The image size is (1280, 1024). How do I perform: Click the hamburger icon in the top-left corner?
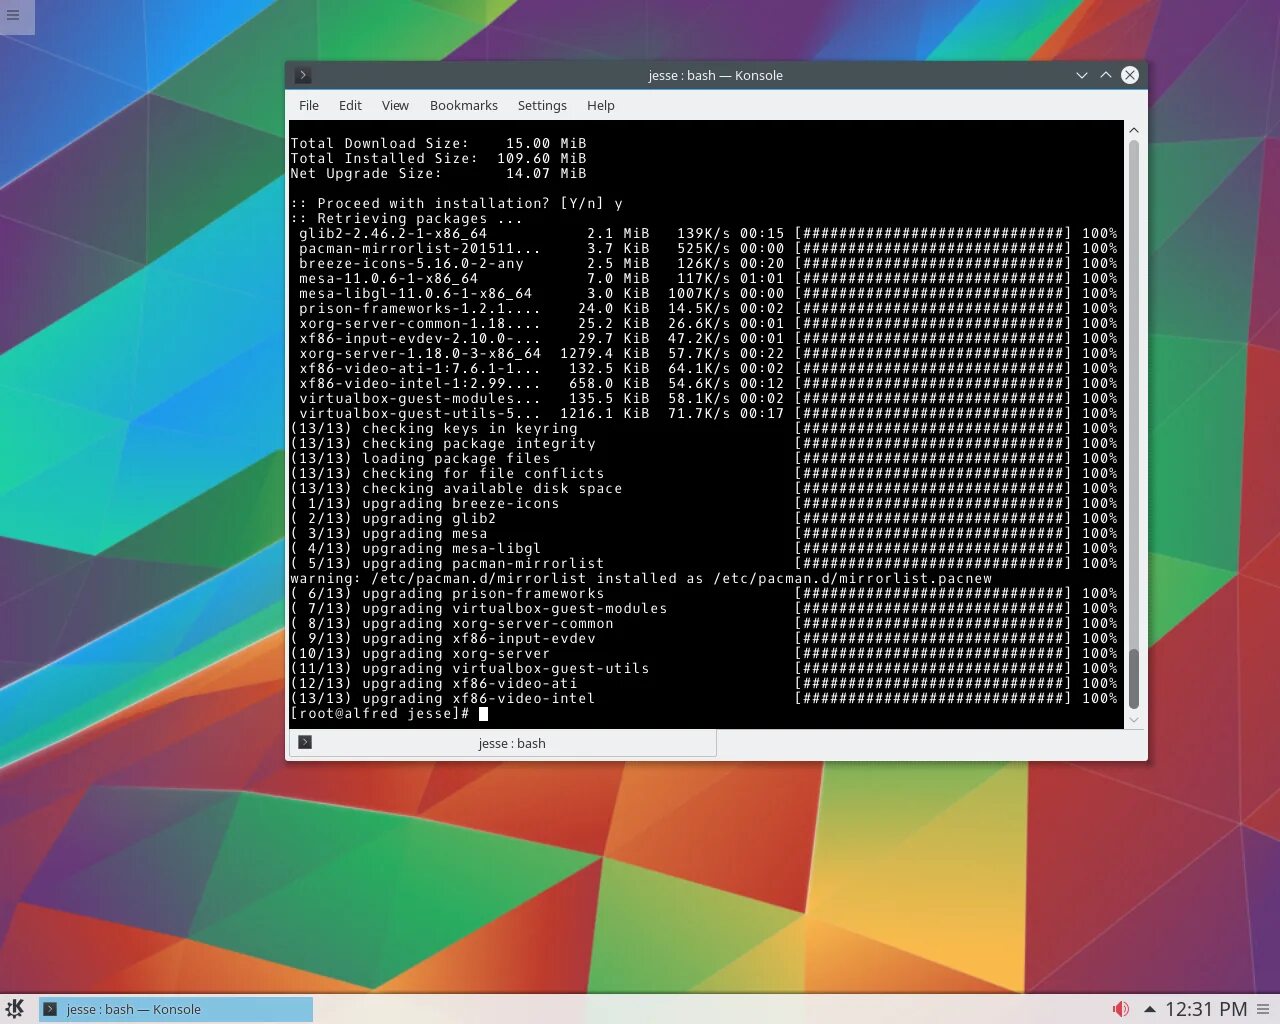(15, 17)
